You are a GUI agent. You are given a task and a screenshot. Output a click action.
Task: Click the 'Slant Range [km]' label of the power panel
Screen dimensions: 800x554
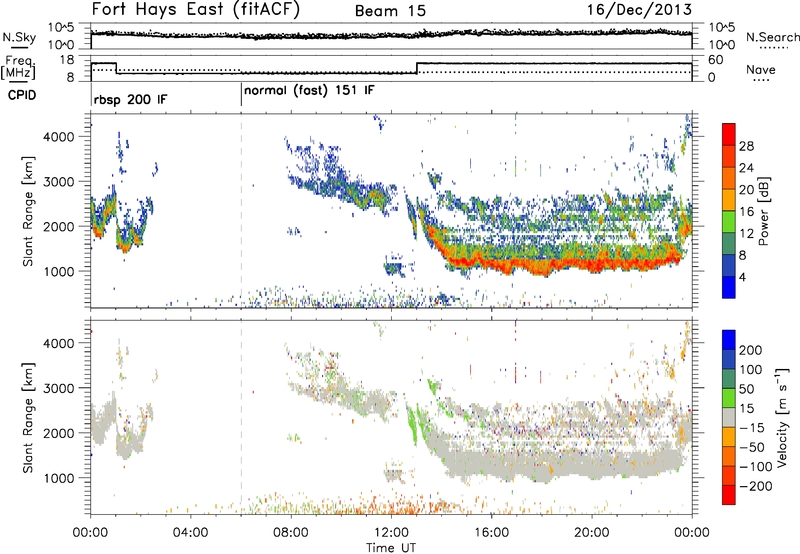[28, 211]
